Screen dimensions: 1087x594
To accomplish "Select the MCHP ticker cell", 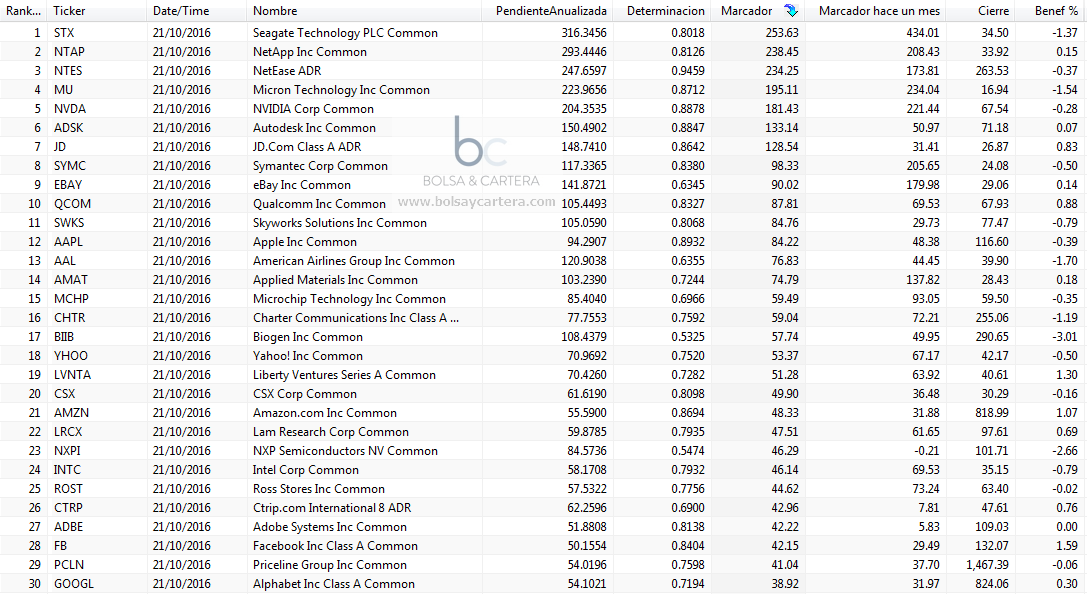I will pos(71,299).
